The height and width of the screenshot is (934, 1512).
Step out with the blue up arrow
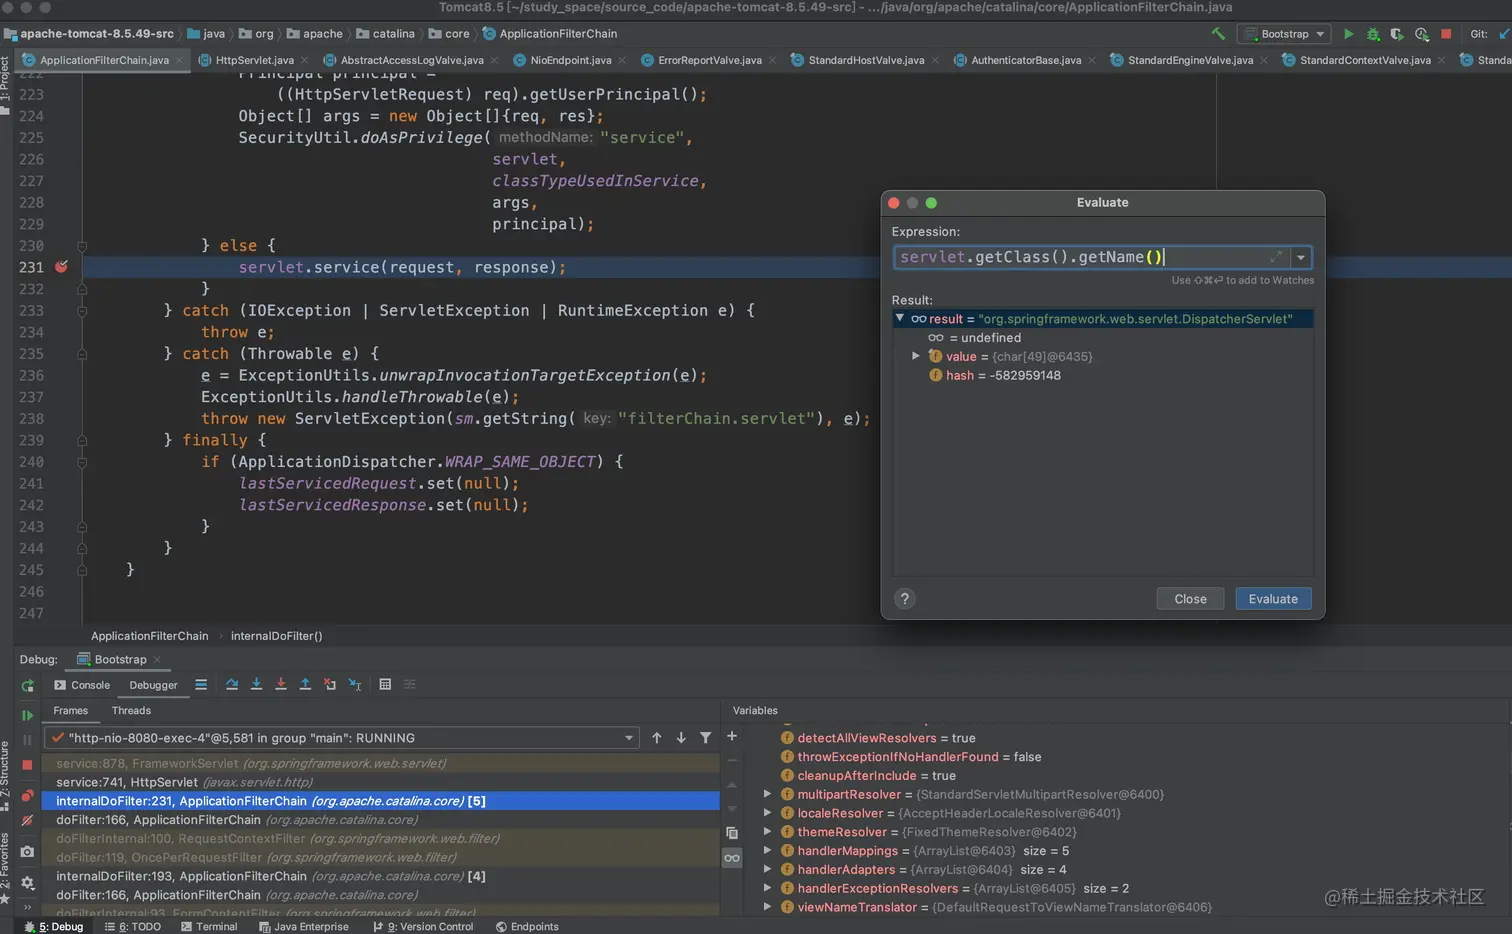[305, 685]
